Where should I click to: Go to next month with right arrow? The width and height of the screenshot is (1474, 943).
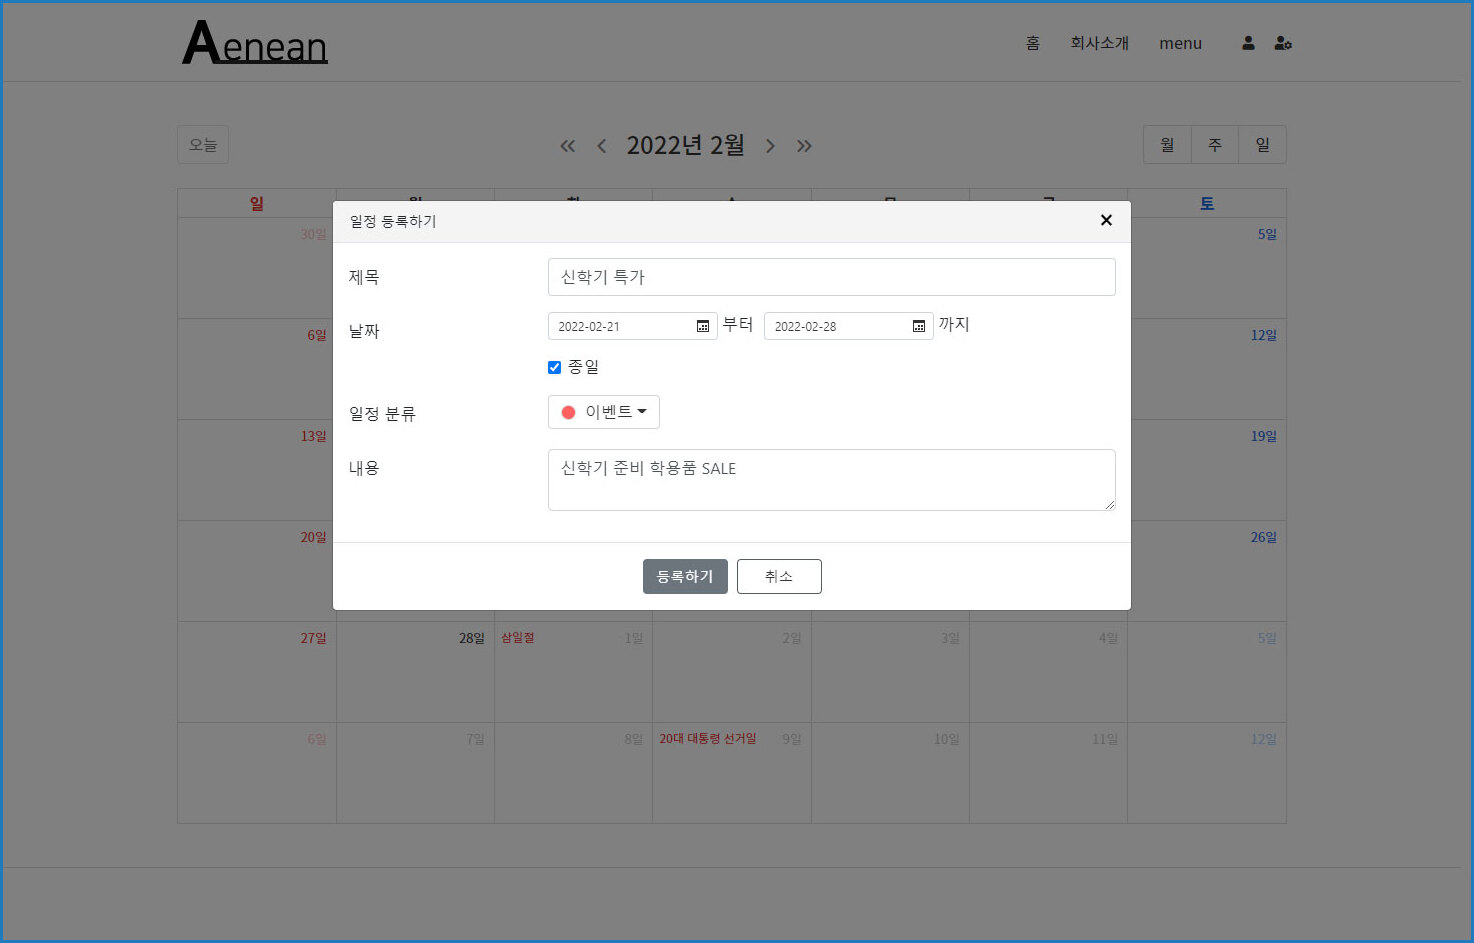770,146
